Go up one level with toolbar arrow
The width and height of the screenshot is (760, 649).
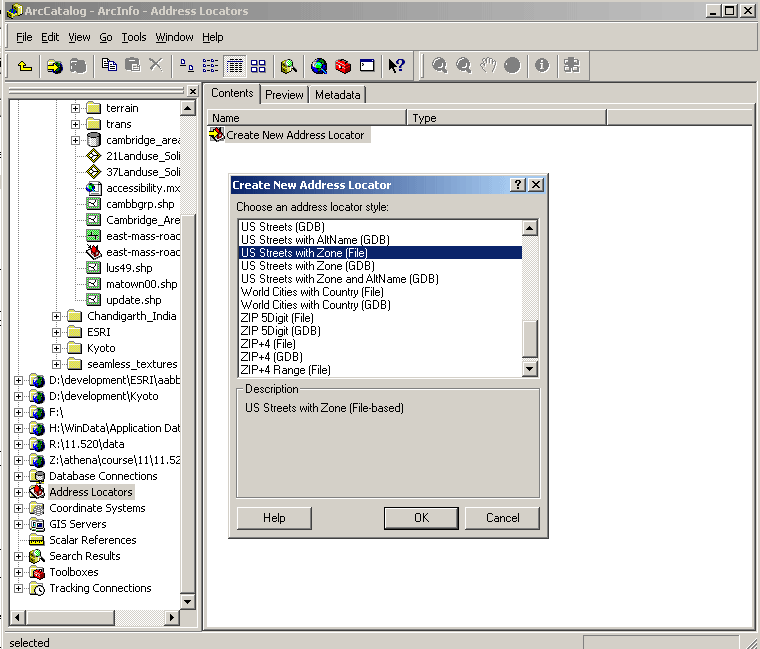[x=25, y=65]
